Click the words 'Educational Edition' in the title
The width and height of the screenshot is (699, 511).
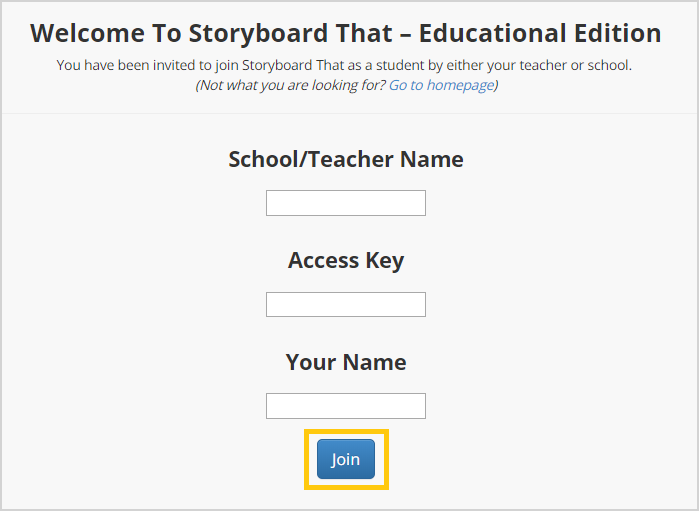[540, 33]
